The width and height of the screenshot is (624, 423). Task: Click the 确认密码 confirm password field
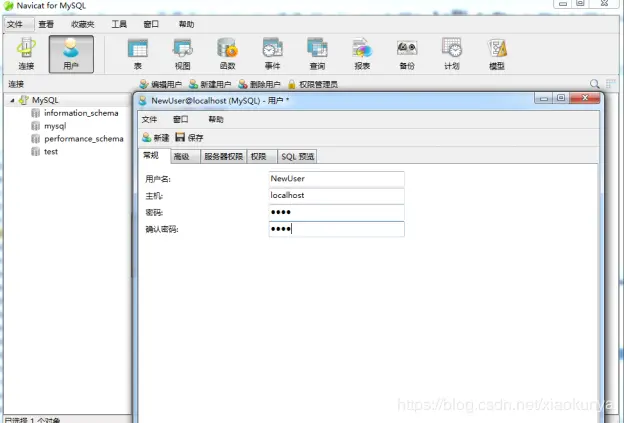337,229
